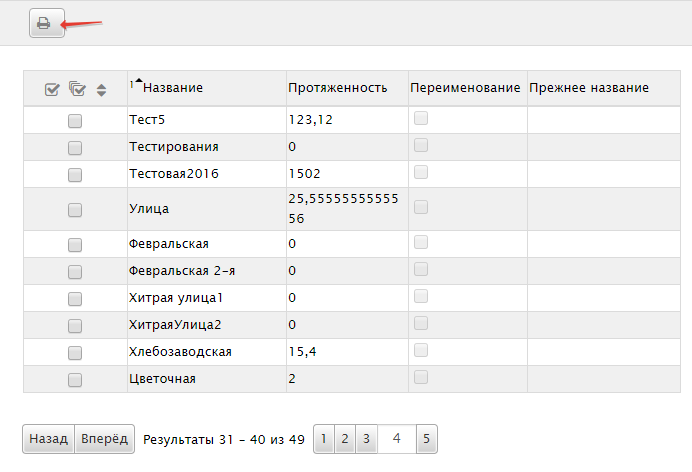This screenshot has height=472, width=692.
Task: Check the row checkbox for Цветочная
Action: (x=75, y=380)
